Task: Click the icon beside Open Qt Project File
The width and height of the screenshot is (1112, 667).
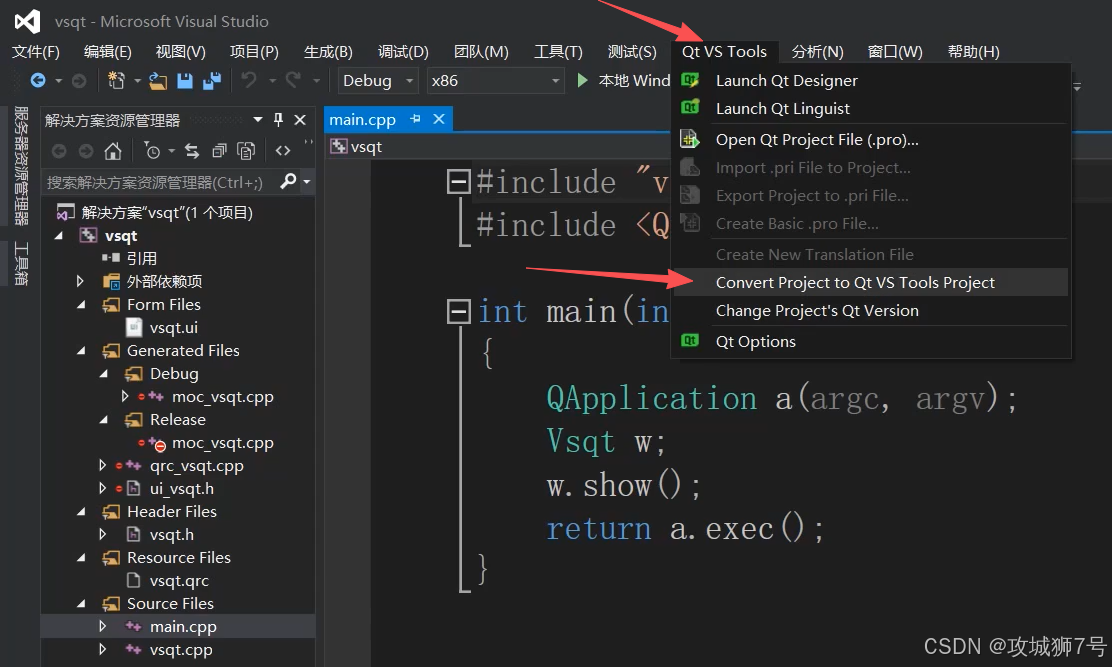Action: pyautogui.click(x=690, y=139)
